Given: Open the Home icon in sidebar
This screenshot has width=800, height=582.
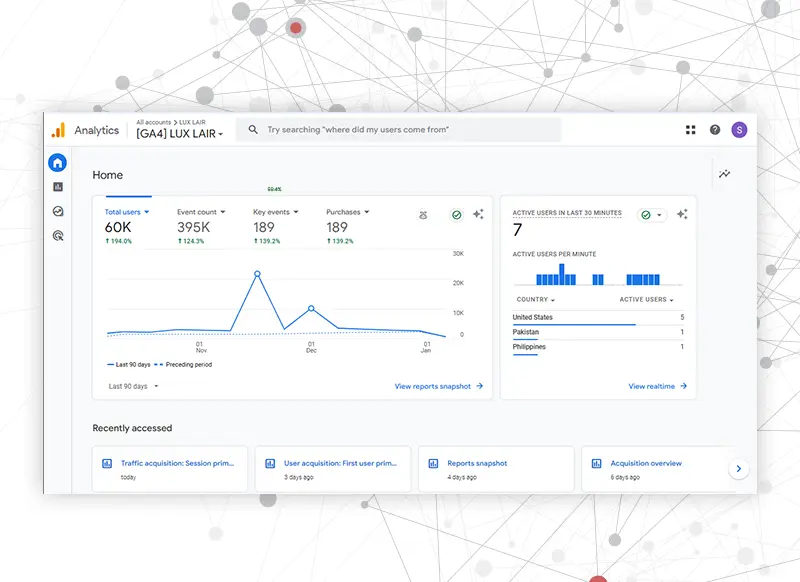Looking at the screenshot, I should 58,163.
